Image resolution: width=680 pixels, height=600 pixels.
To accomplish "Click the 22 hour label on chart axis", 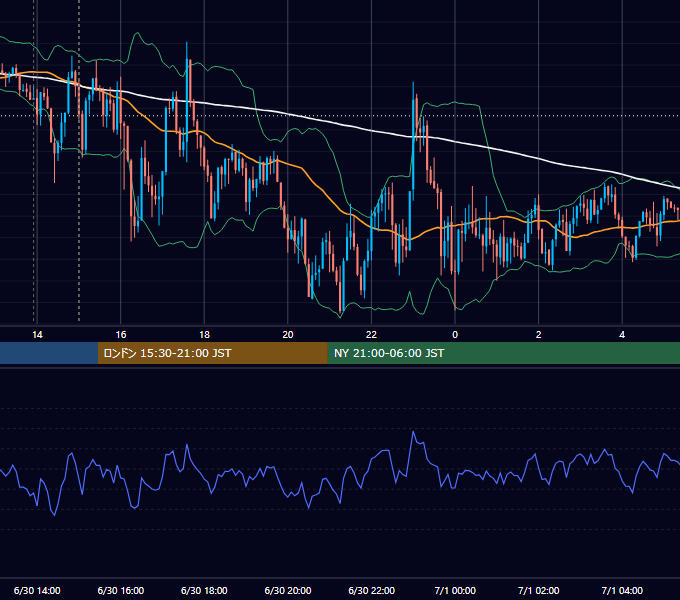I will click(371, 334).
